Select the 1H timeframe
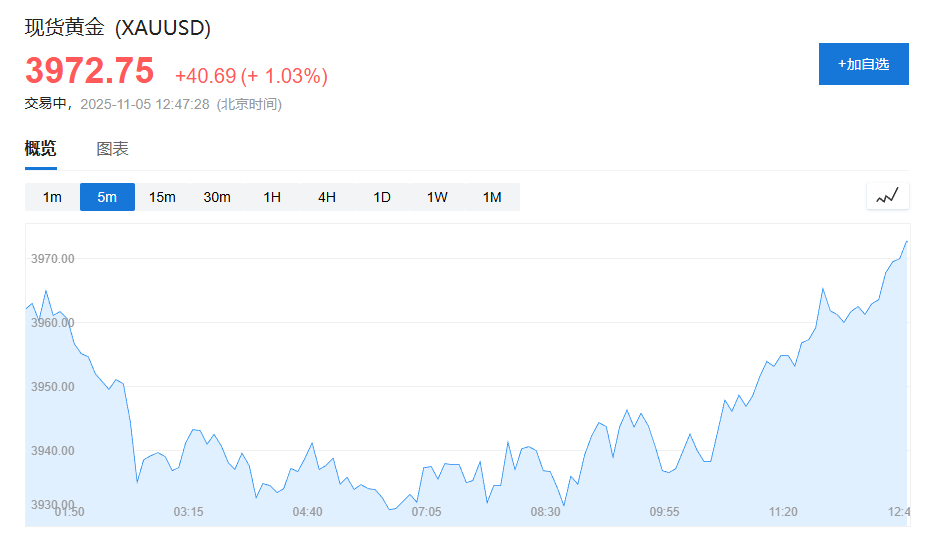 point(272,197)
